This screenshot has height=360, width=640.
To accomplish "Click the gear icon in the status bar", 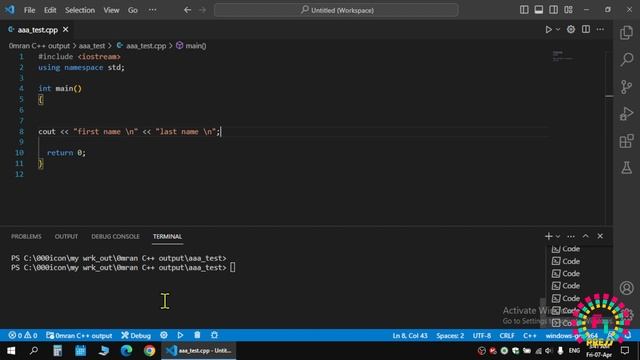I will [x=164, y=335].
